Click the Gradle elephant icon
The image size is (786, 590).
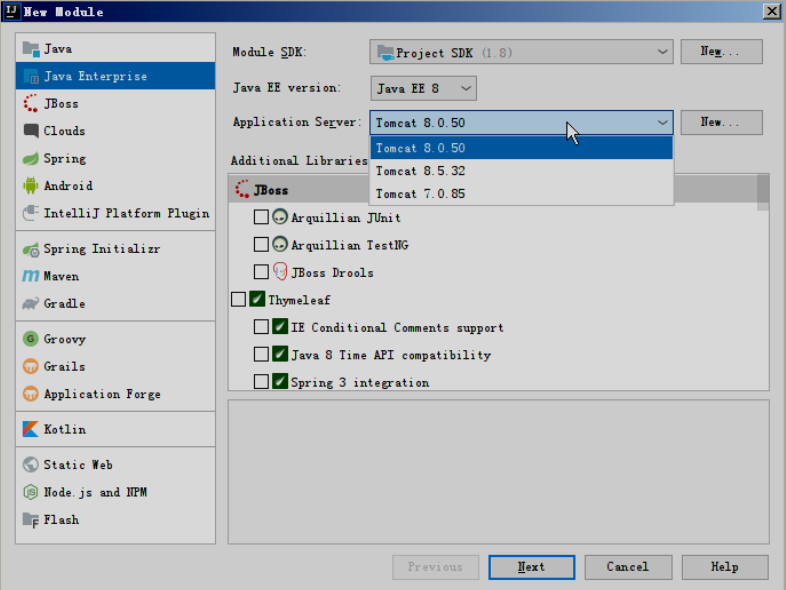tap(31, 304)
